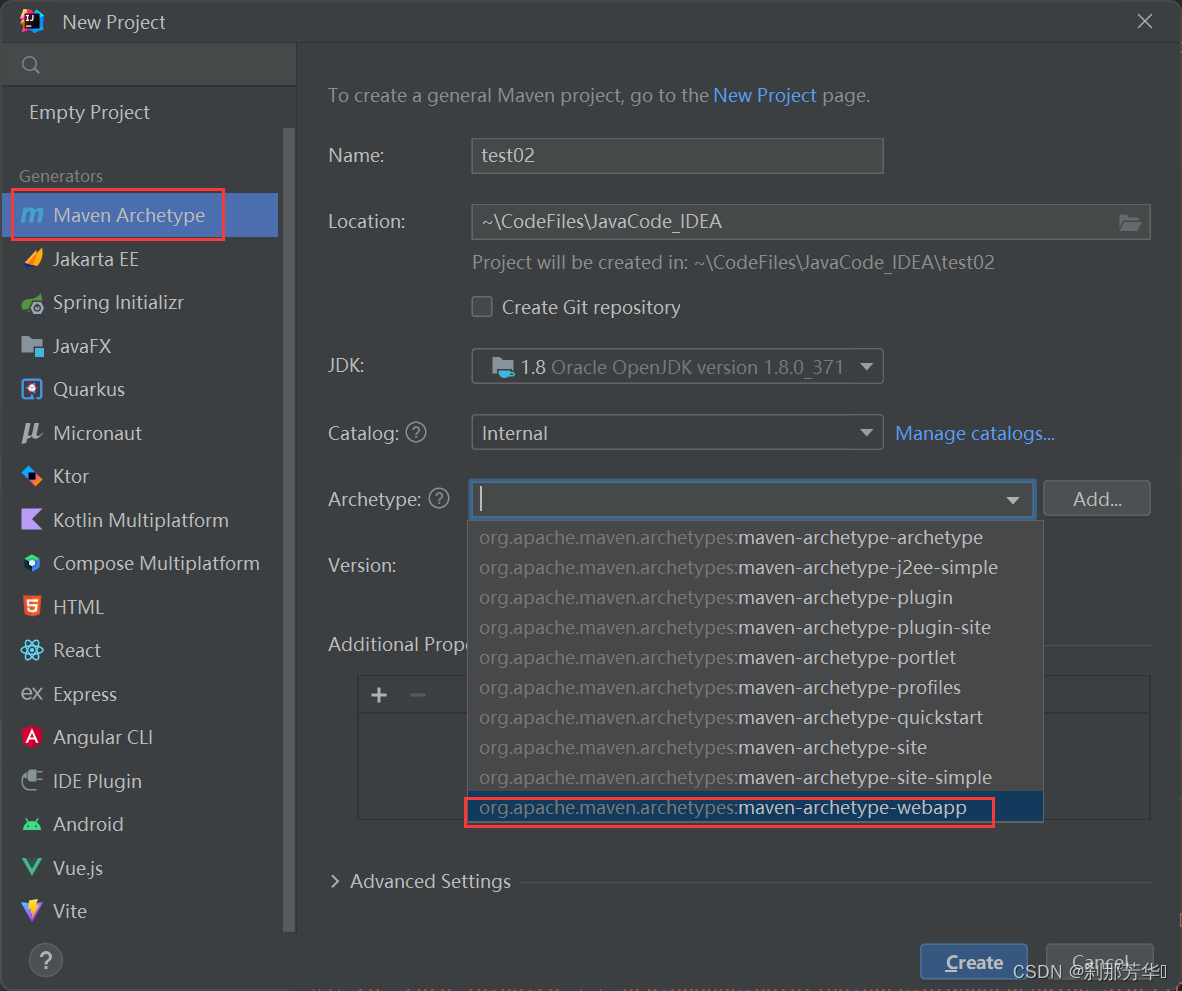This screenshot has width=1182, height=991.
Task: Add additional property with plus icon
Action: pyautogui.click(x=379, y=695)
